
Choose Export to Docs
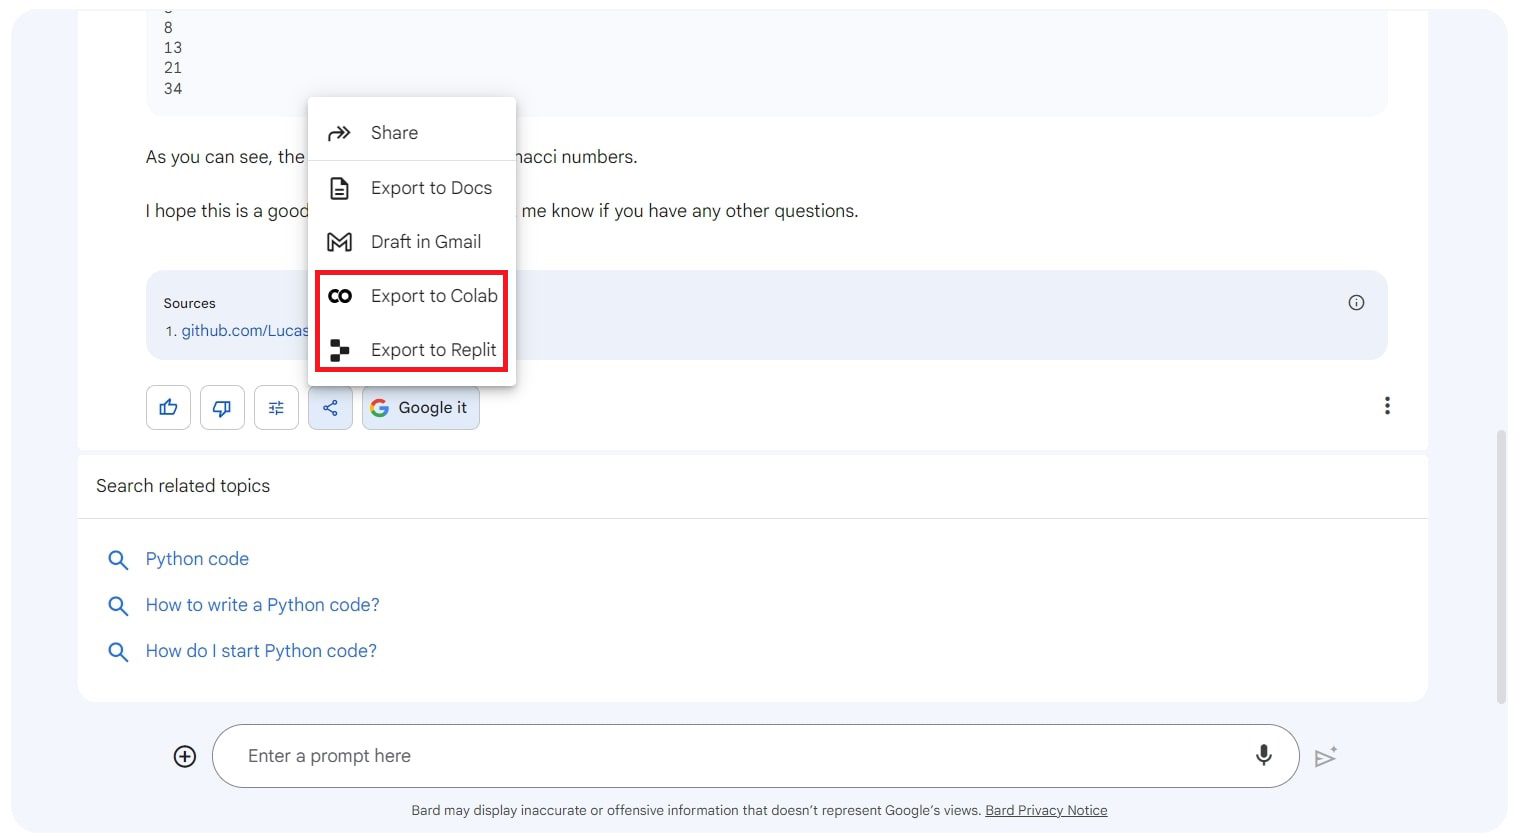point(430,188)
